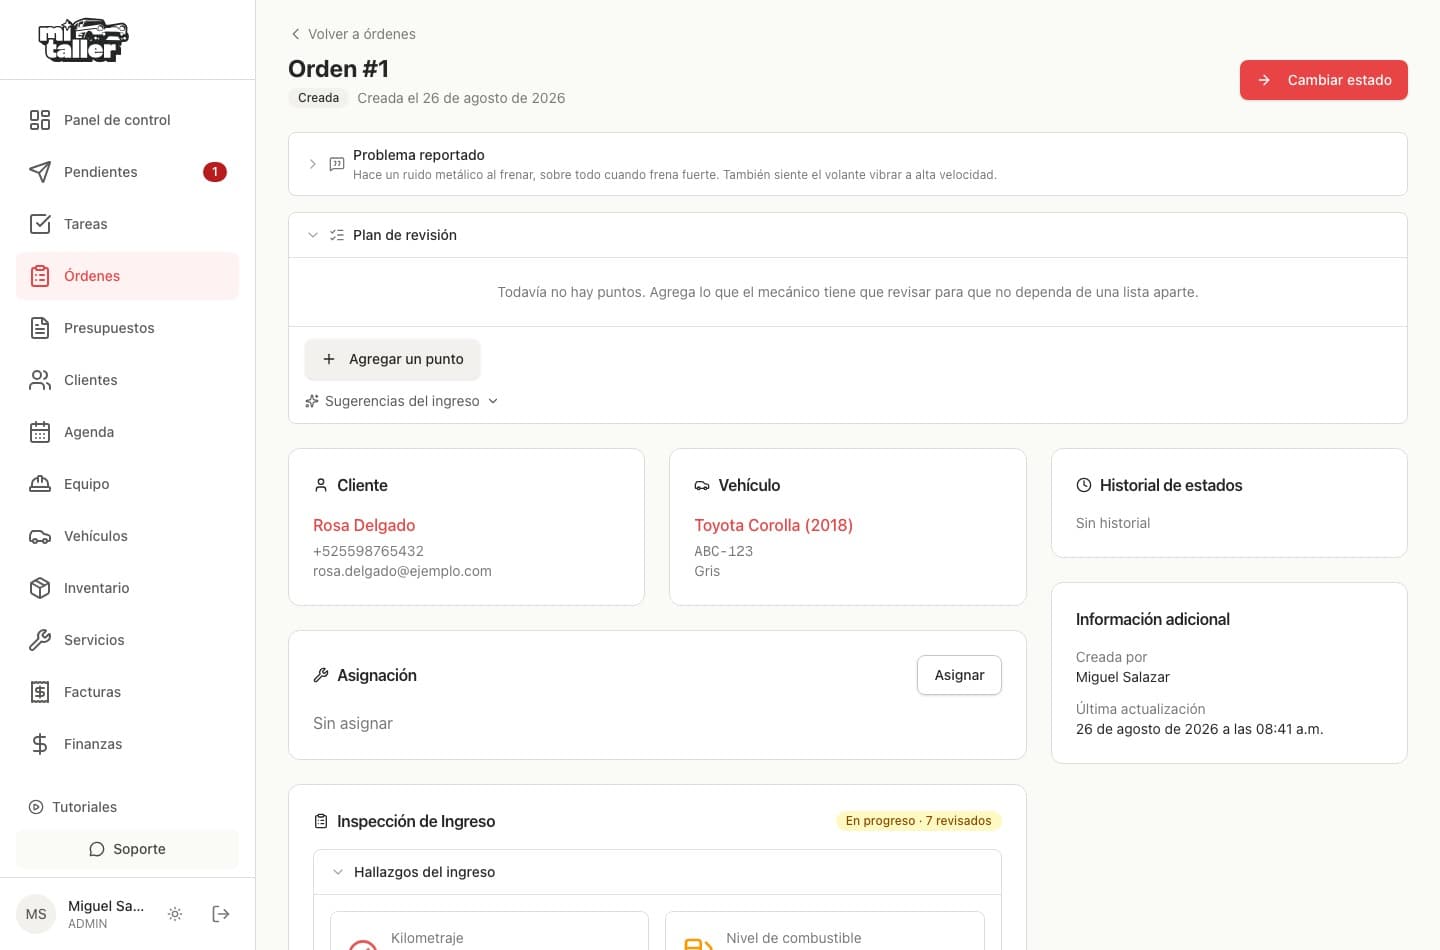
Task: Click the Servicios wrench icon
Action: coord(40,640)
